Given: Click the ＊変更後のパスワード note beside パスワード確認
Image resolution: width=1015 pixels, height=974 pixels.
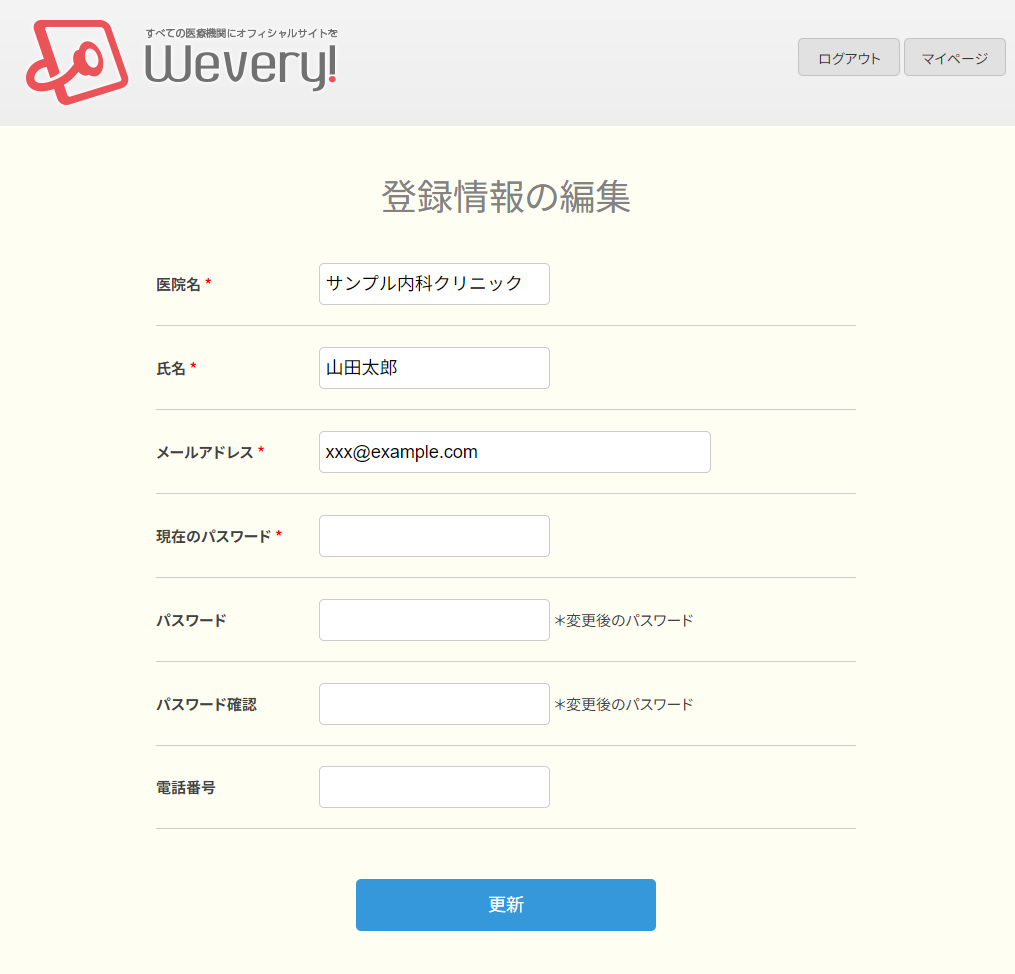Looking at the screenshot, I should (623, 704).
